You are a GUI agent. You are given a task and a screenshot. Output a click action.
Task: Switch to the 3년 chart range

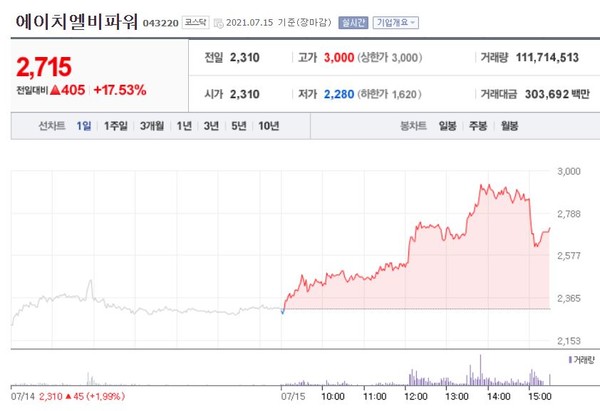[211, 126]
